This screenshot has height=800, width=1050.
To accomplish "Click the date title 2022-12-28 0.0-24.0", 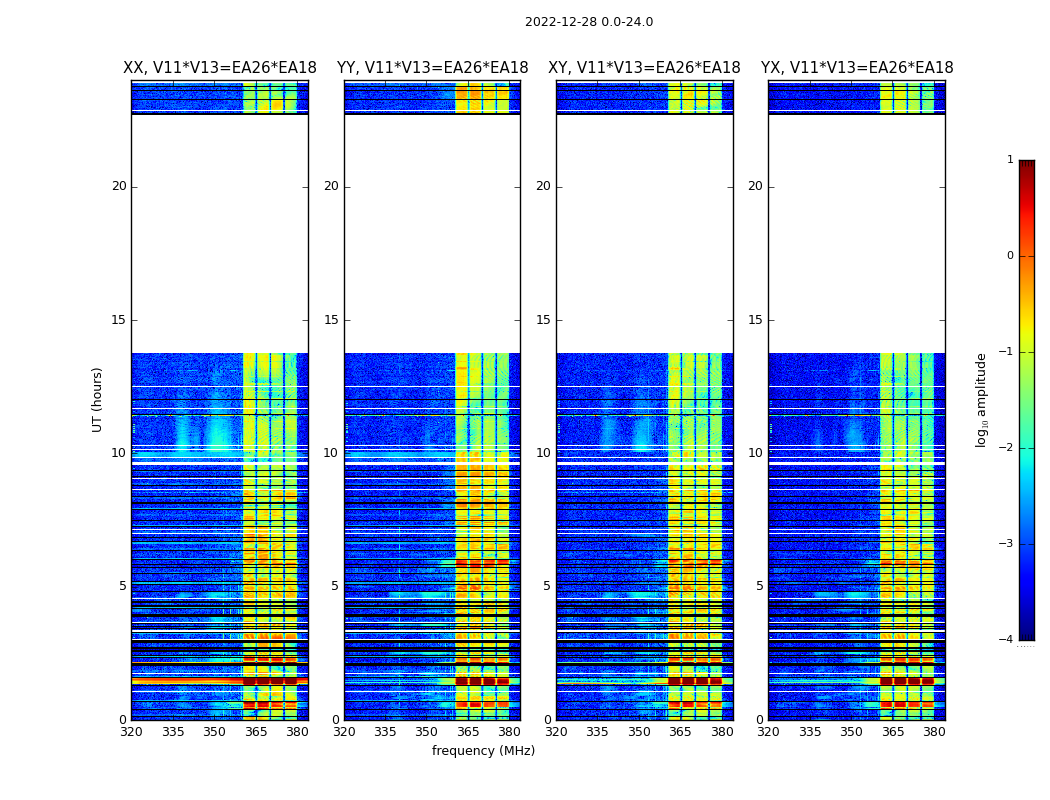I will click(x=589, y=22).
